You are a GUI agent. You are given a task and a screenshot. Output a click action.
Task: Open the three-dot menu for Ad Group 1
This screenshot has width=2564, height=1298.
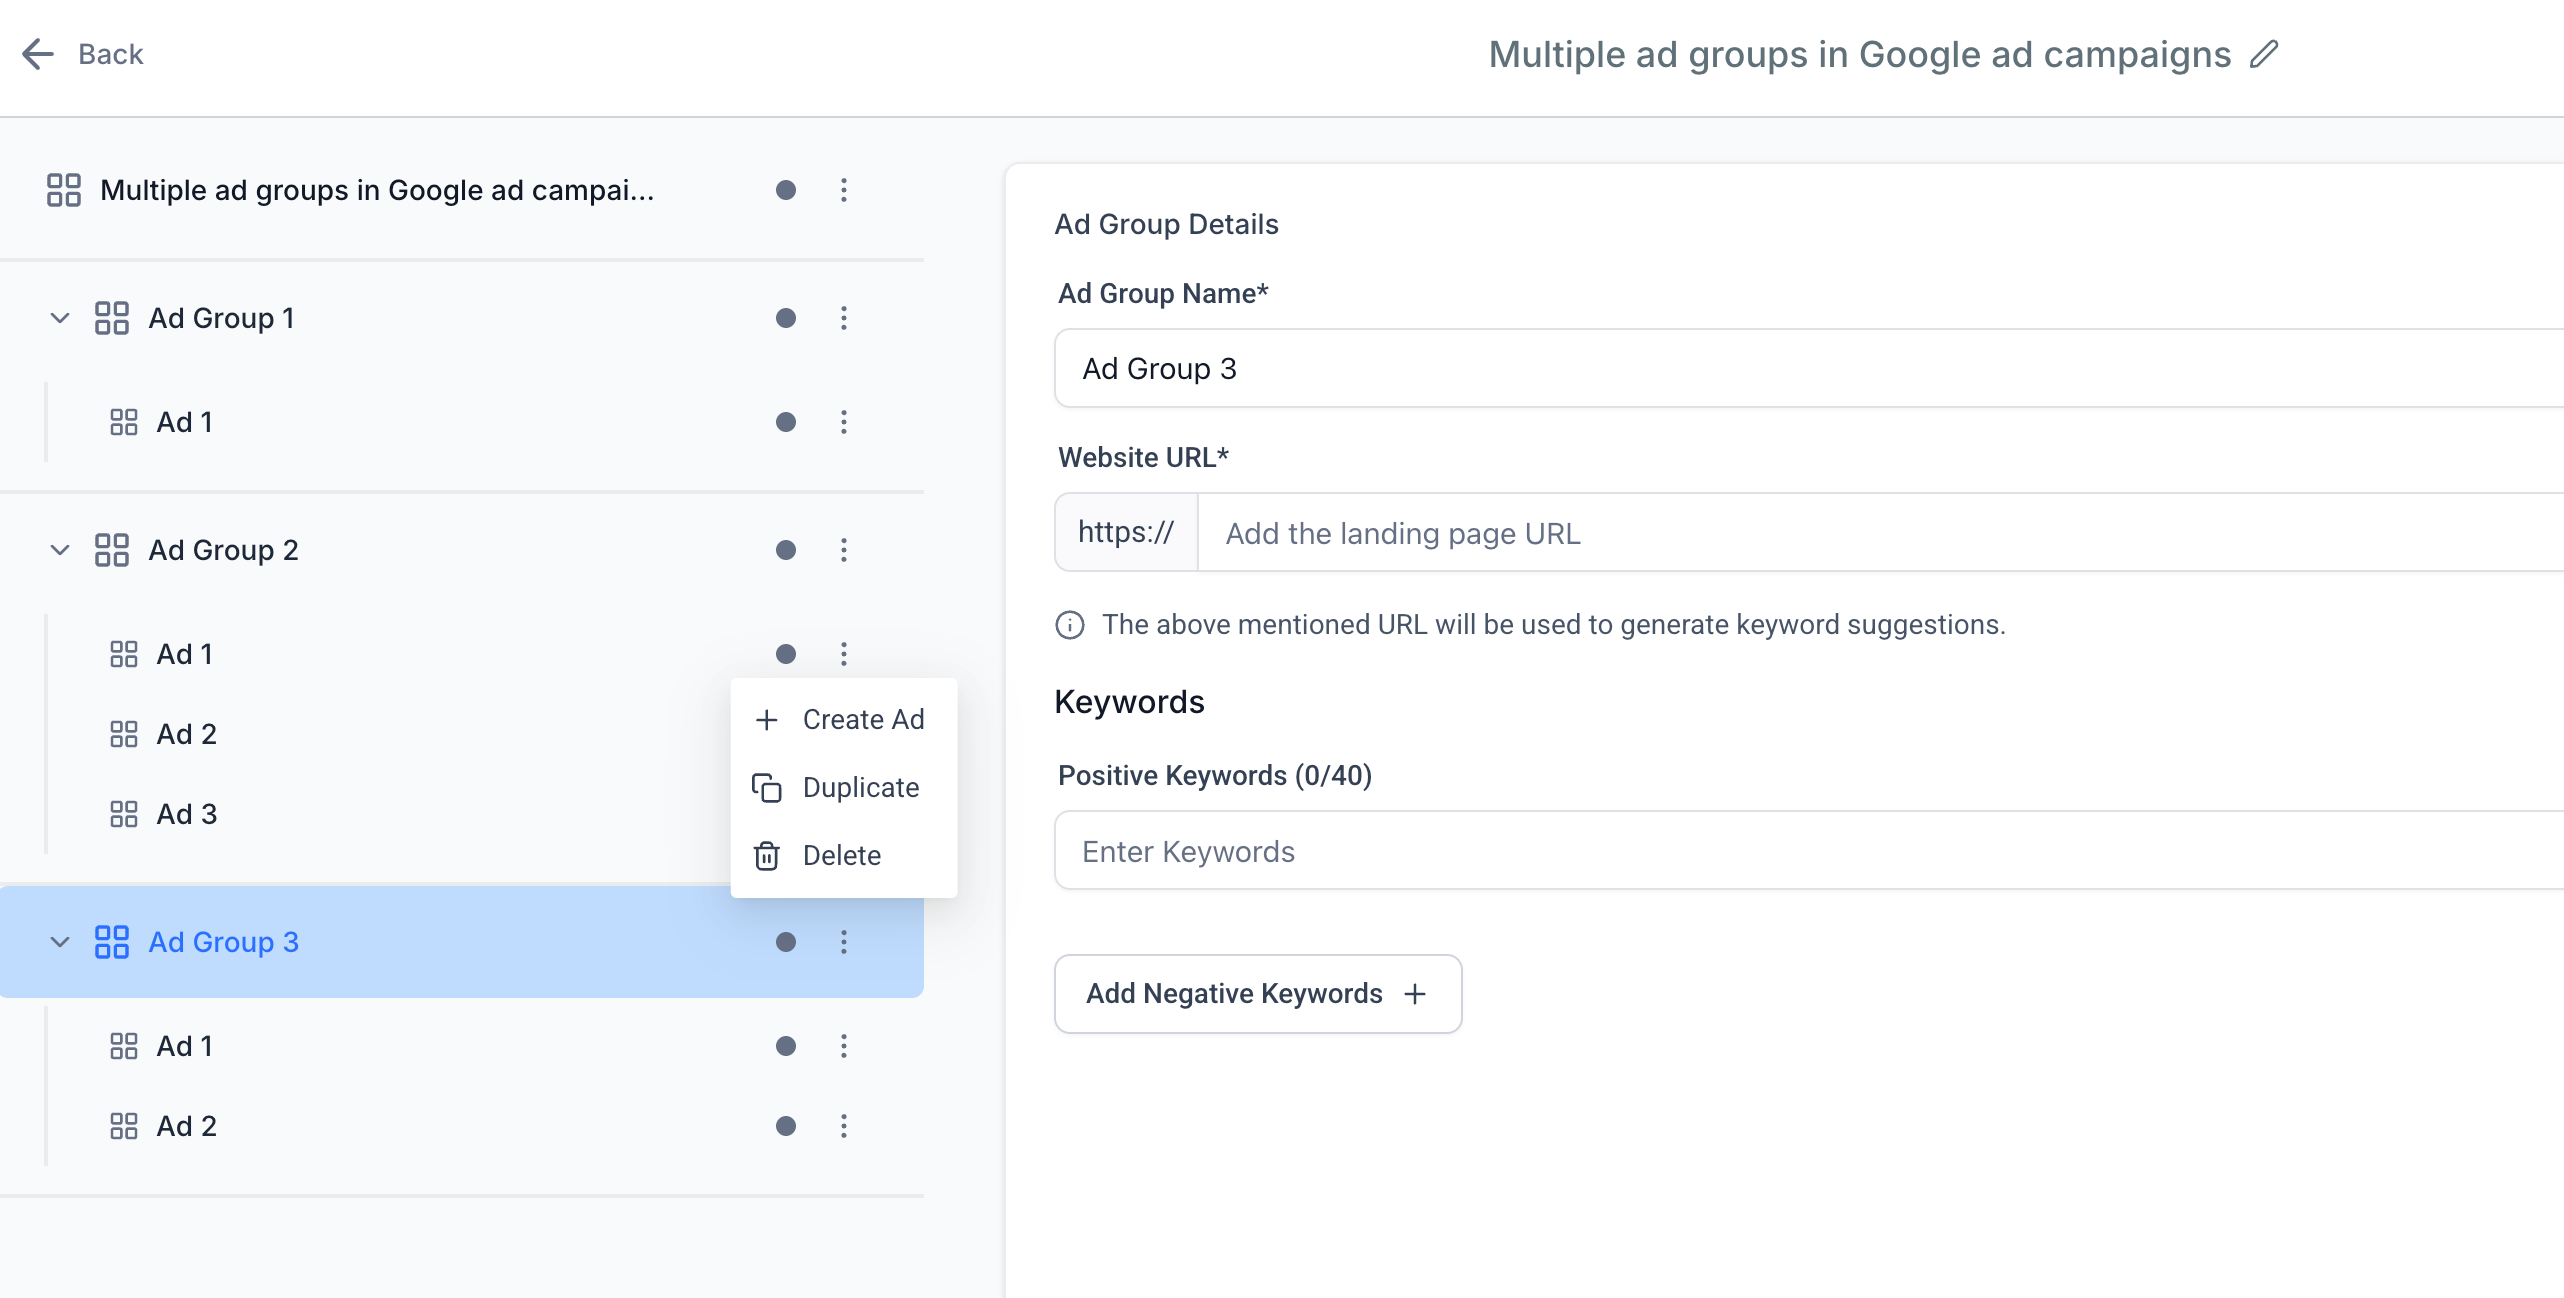[844, 318]
